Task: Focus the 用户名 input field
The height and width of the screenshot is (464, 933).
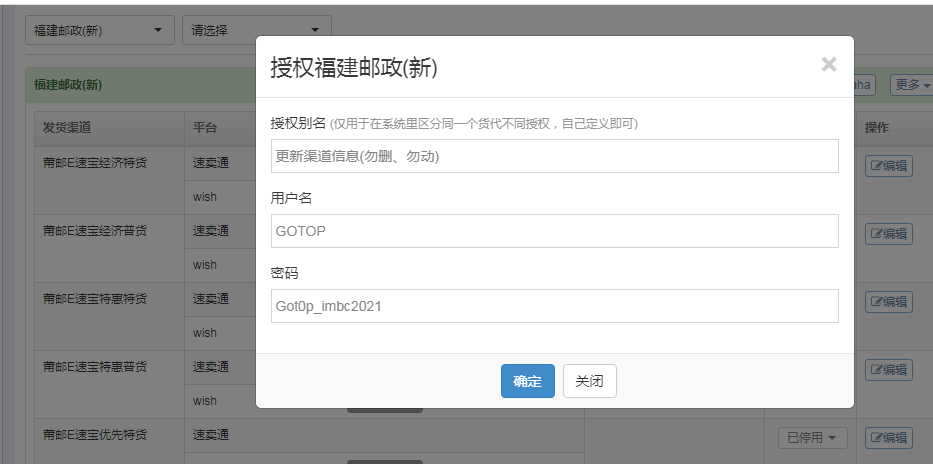Action: click(x=555, y=231)
